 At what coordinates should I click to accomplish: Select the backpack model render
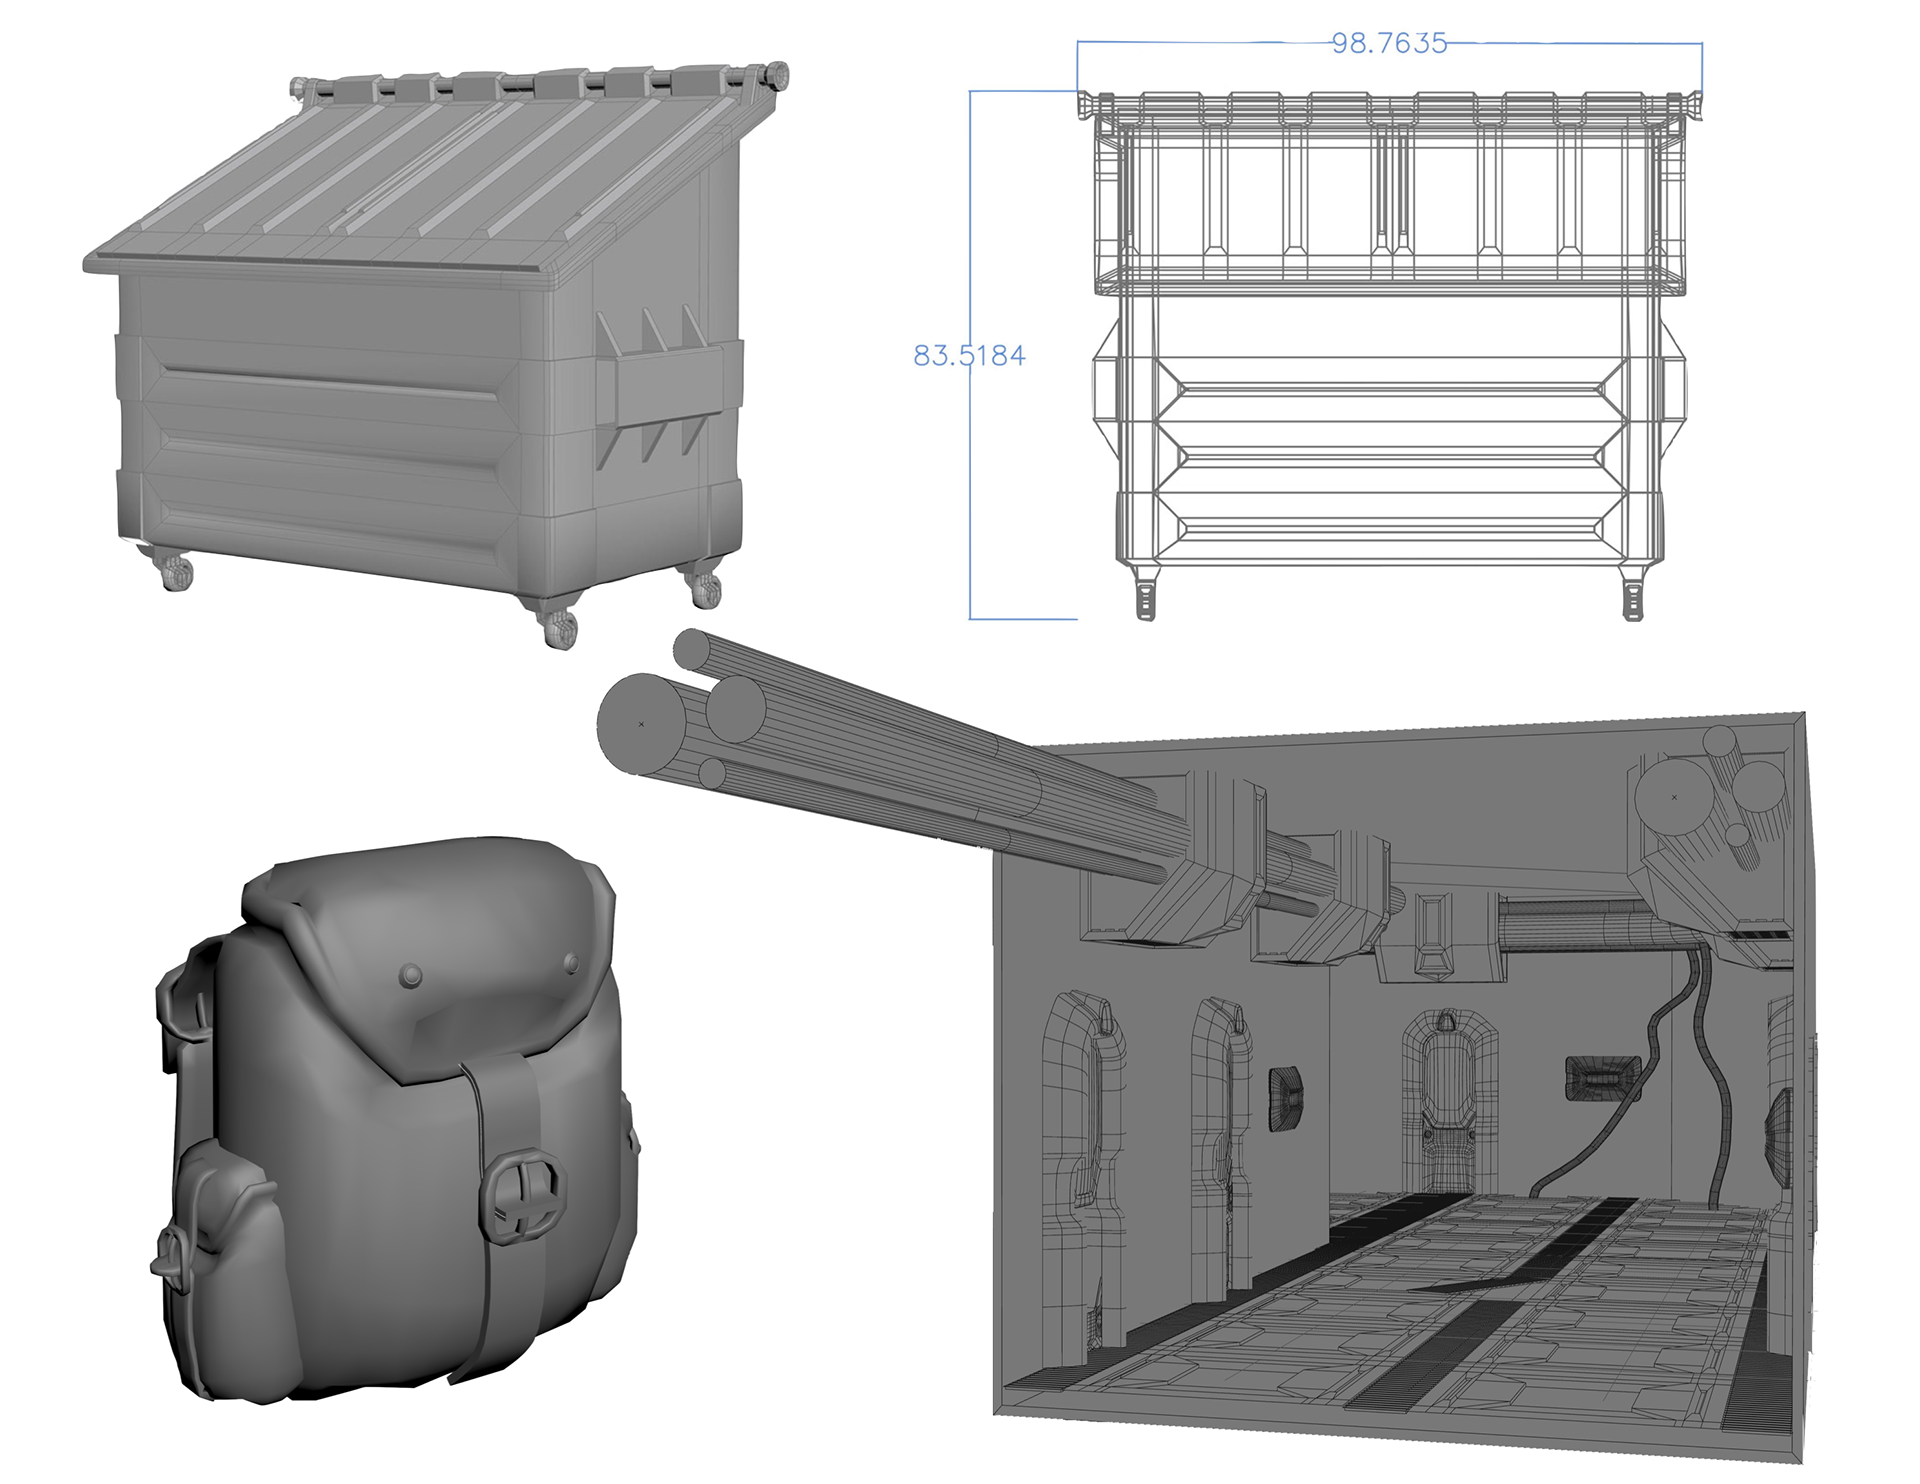coord(395,1120)
